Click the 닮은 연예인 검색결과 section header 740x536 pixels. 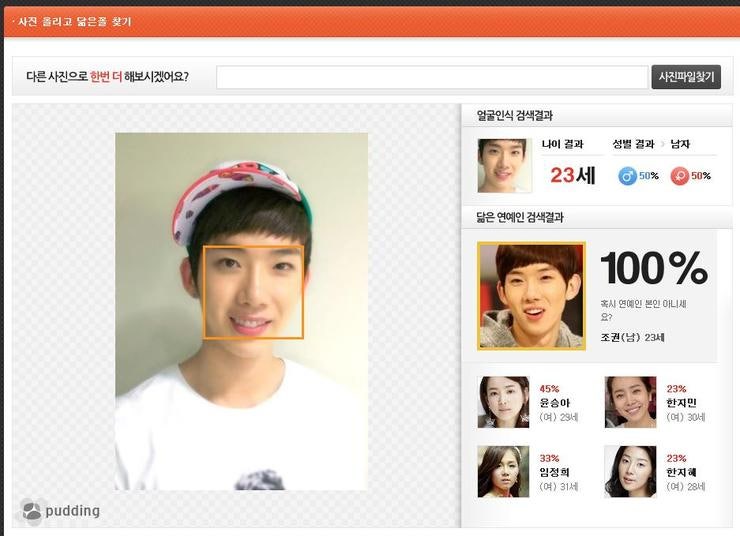tap(527, 217)
